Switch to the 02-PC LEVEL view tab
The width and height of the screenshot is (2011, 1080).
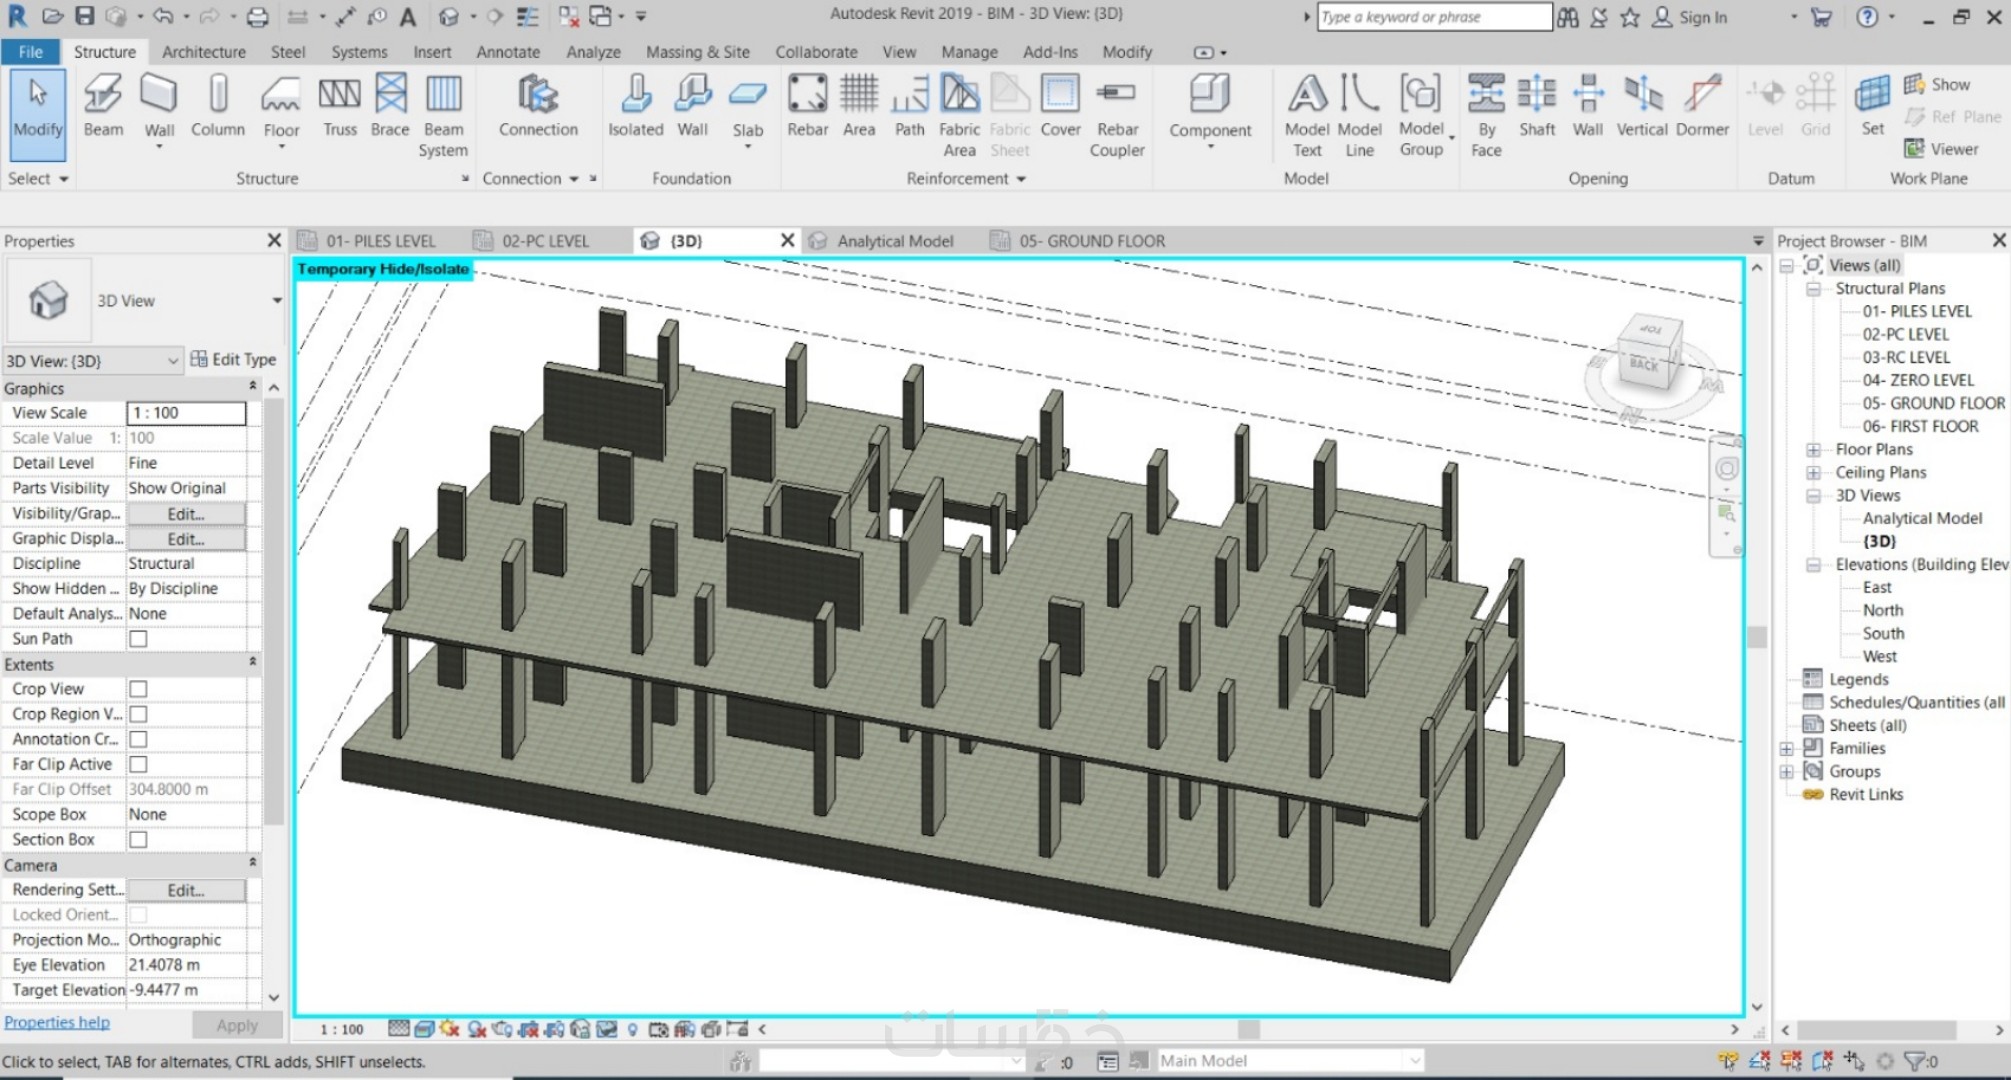click(545, 241)
